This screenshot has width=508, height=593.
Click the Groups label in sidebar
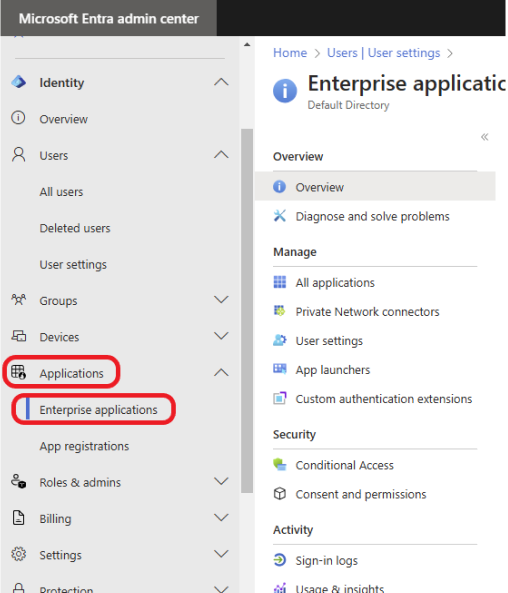pyautogui.click(x=58, y=301)
